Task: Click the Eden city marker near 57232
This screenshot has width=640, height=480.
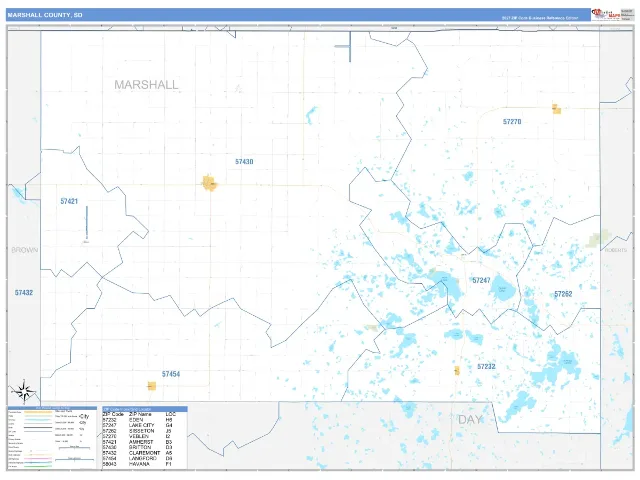Action: (457, 371)
